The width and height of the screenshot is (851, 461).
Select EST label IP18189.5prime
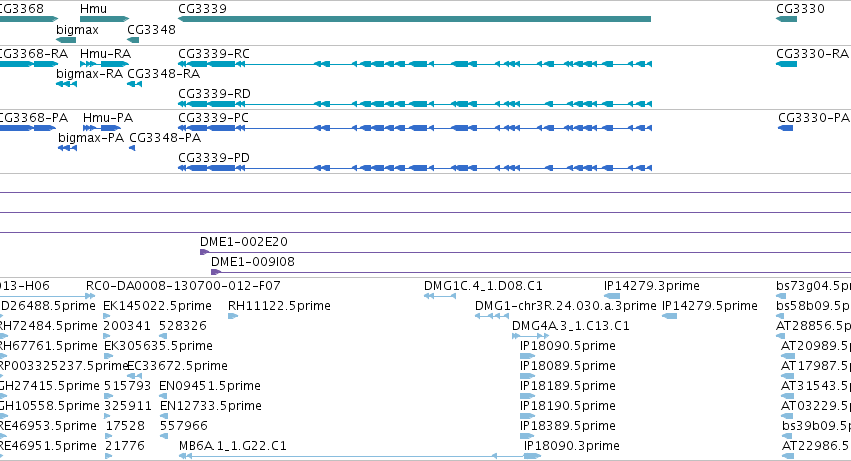tap(568, 386)
